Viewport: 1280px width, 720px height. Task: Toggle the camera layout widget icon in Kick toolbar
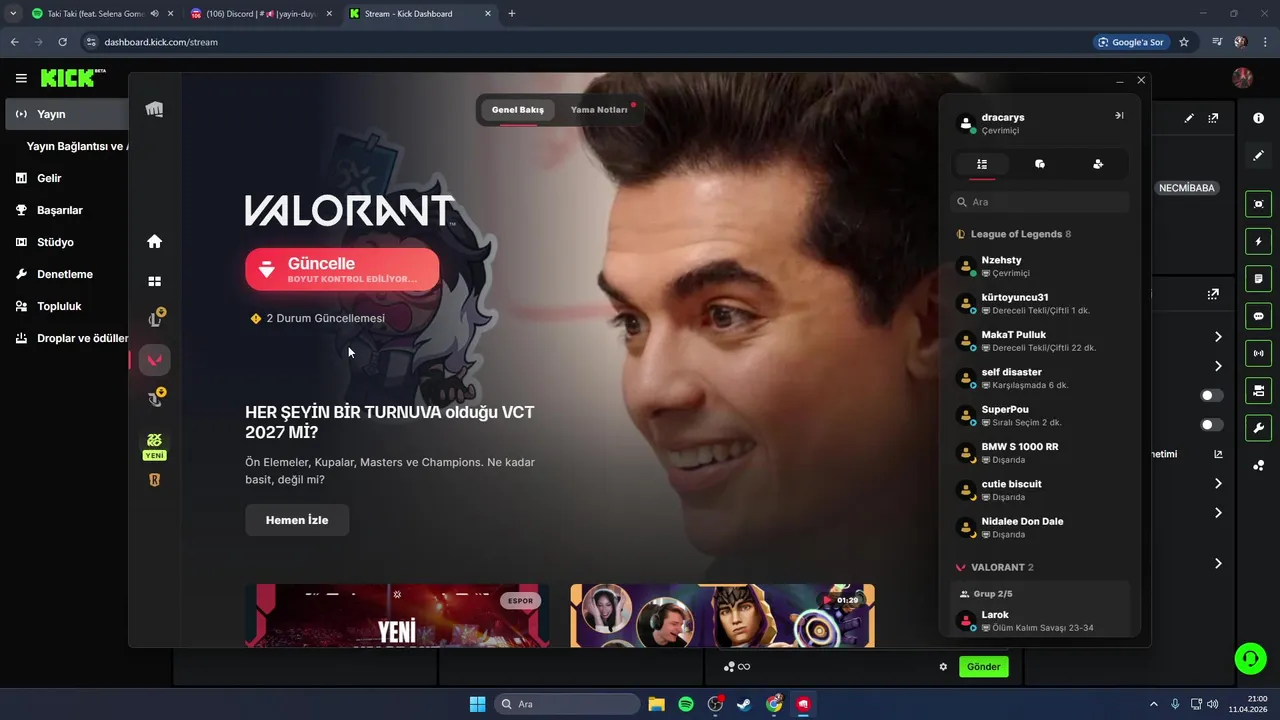pyautogui.click(x=1258, y=390)
